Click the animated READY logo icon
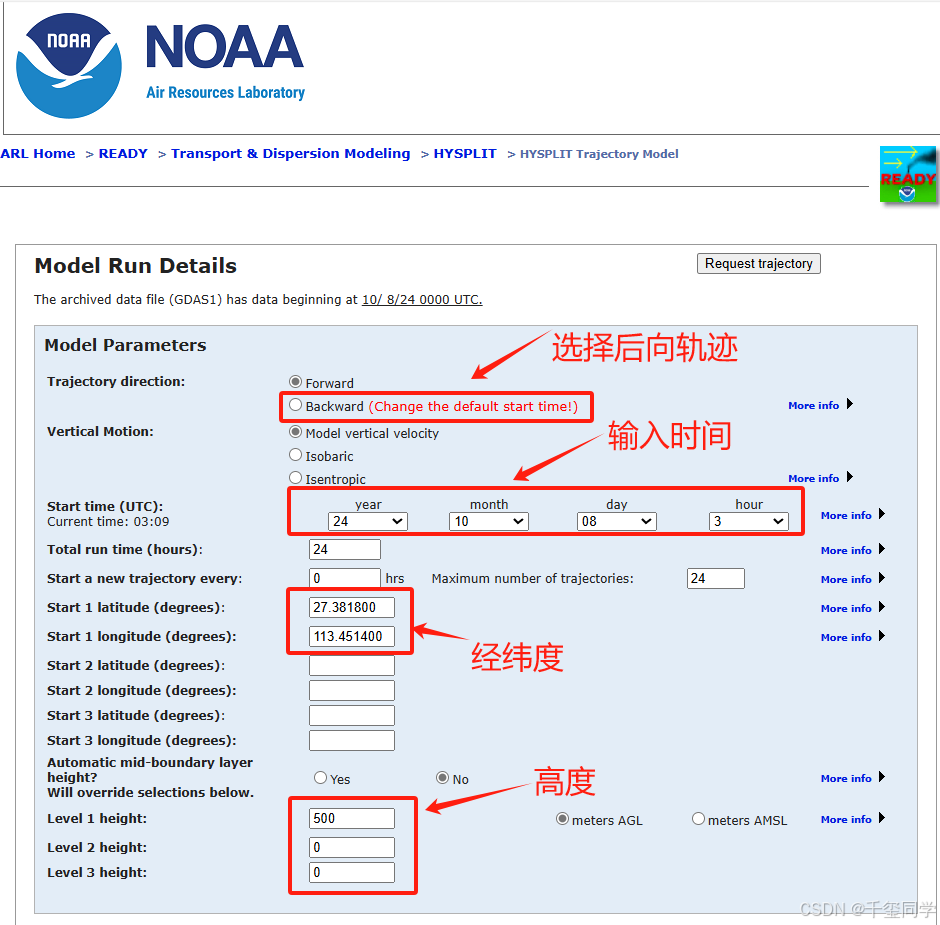The width and height of the screenshot is (940, 925). click(908, 175)
